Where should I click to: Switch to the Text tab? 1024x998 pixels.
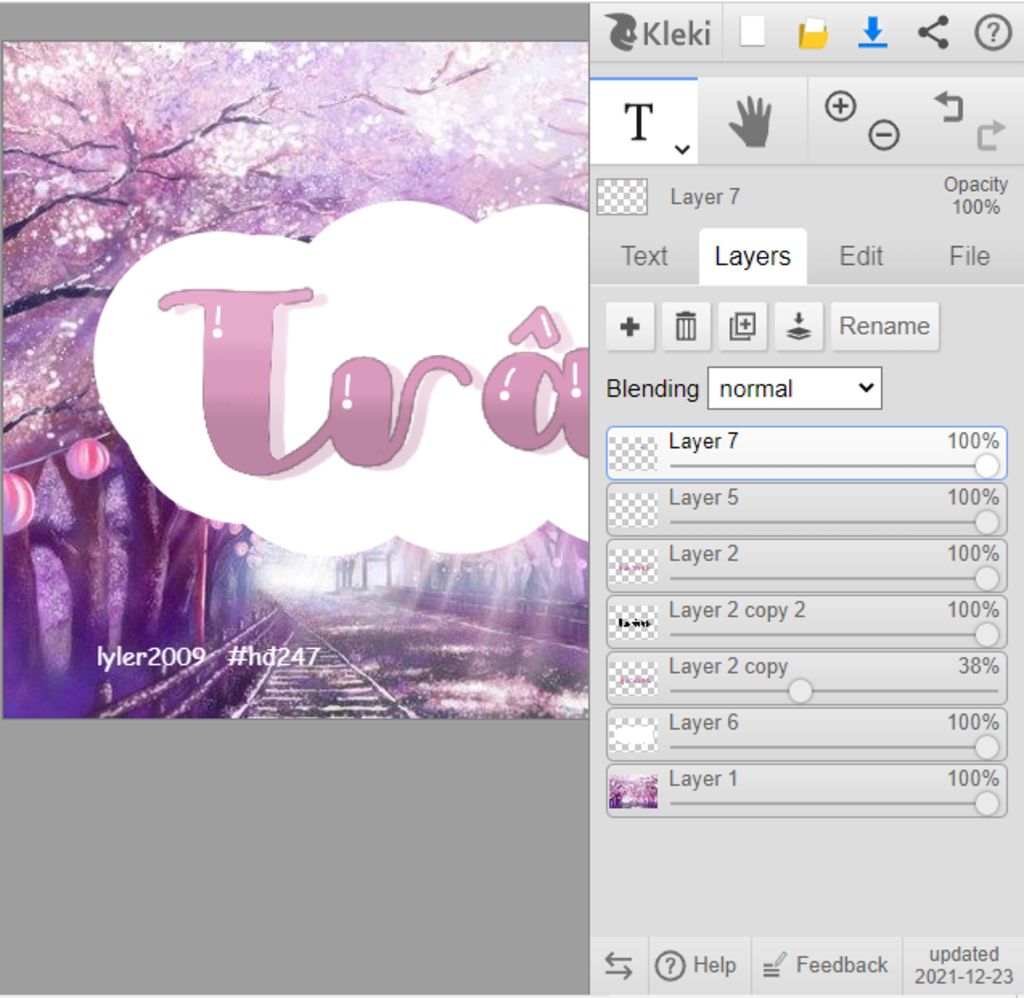click(644, 256)
